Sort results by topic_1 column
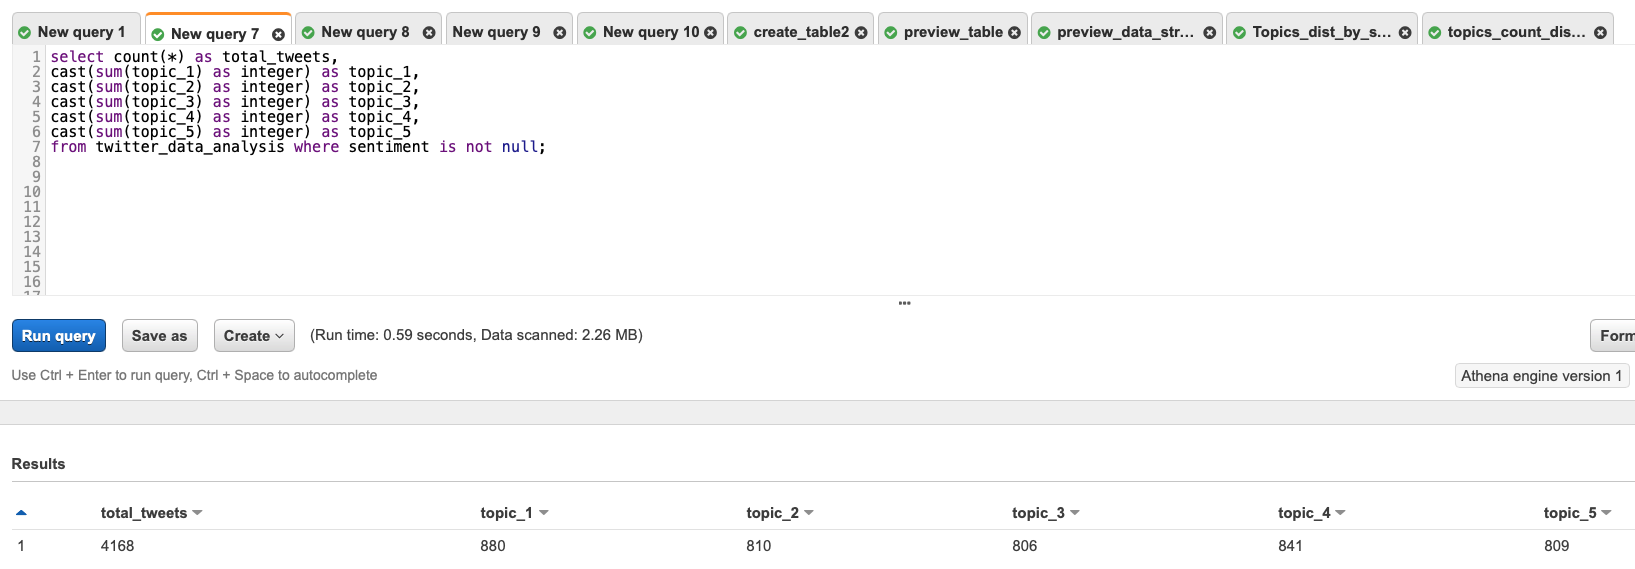The image size is (1635, 569). (514, 513)
